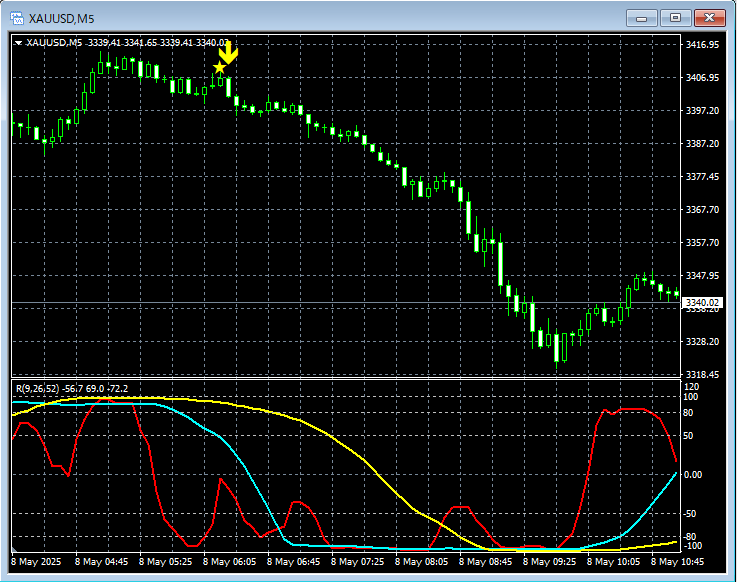This screenshot has width=738, height=582.
Task: Click time axis label 8 May 08:05
Action: tap(421, 562)
